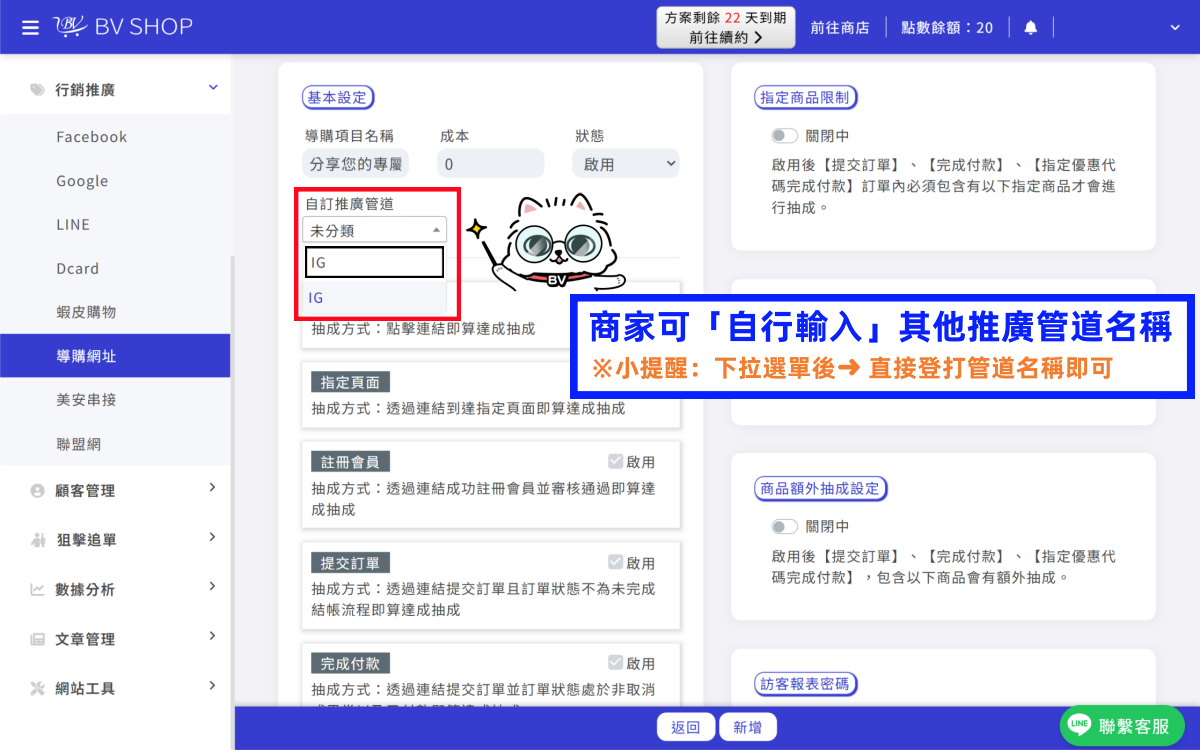Click the BV SHOP logo
The image size is (1200, 750).
tap(121, 27)
